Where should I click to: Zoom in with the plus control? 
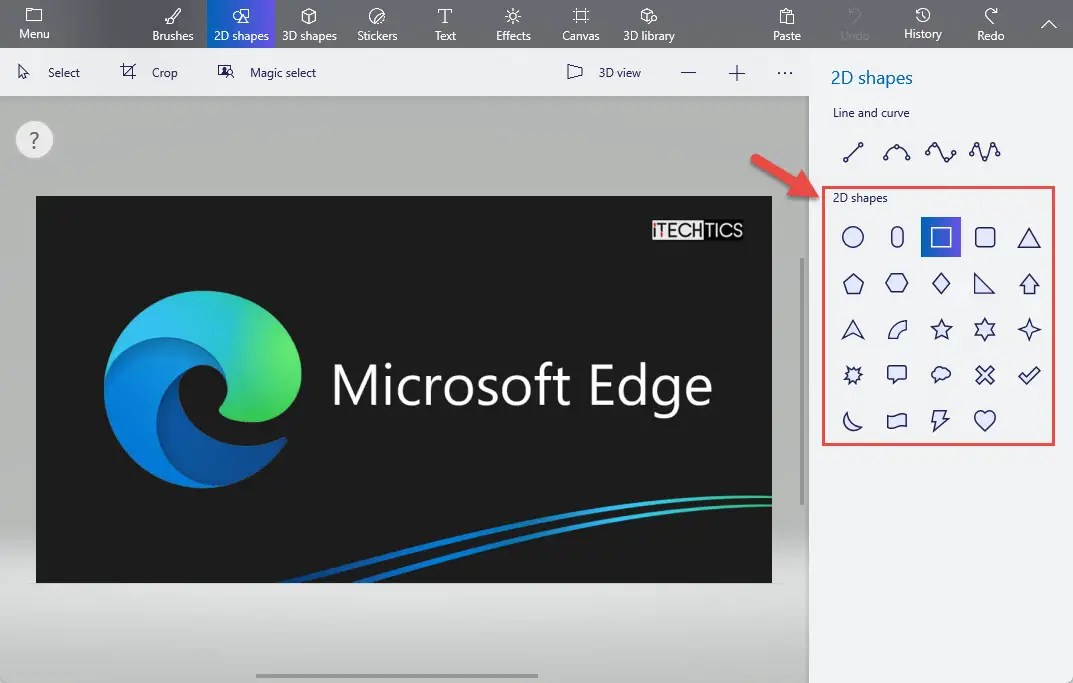pyautogui.click(x=737, y=72)
